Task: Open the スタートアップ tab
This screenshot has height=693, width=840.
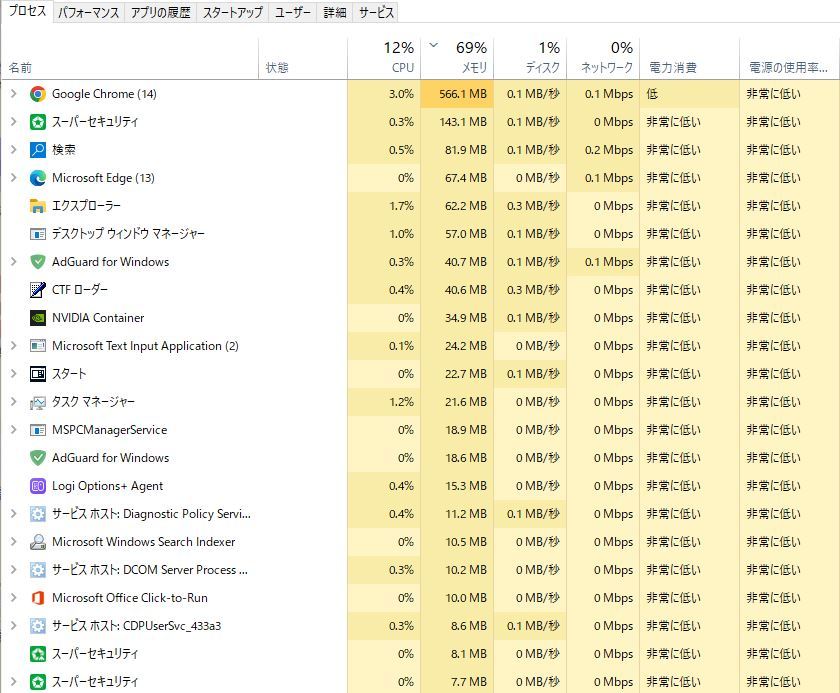Action: click(232, 13)
